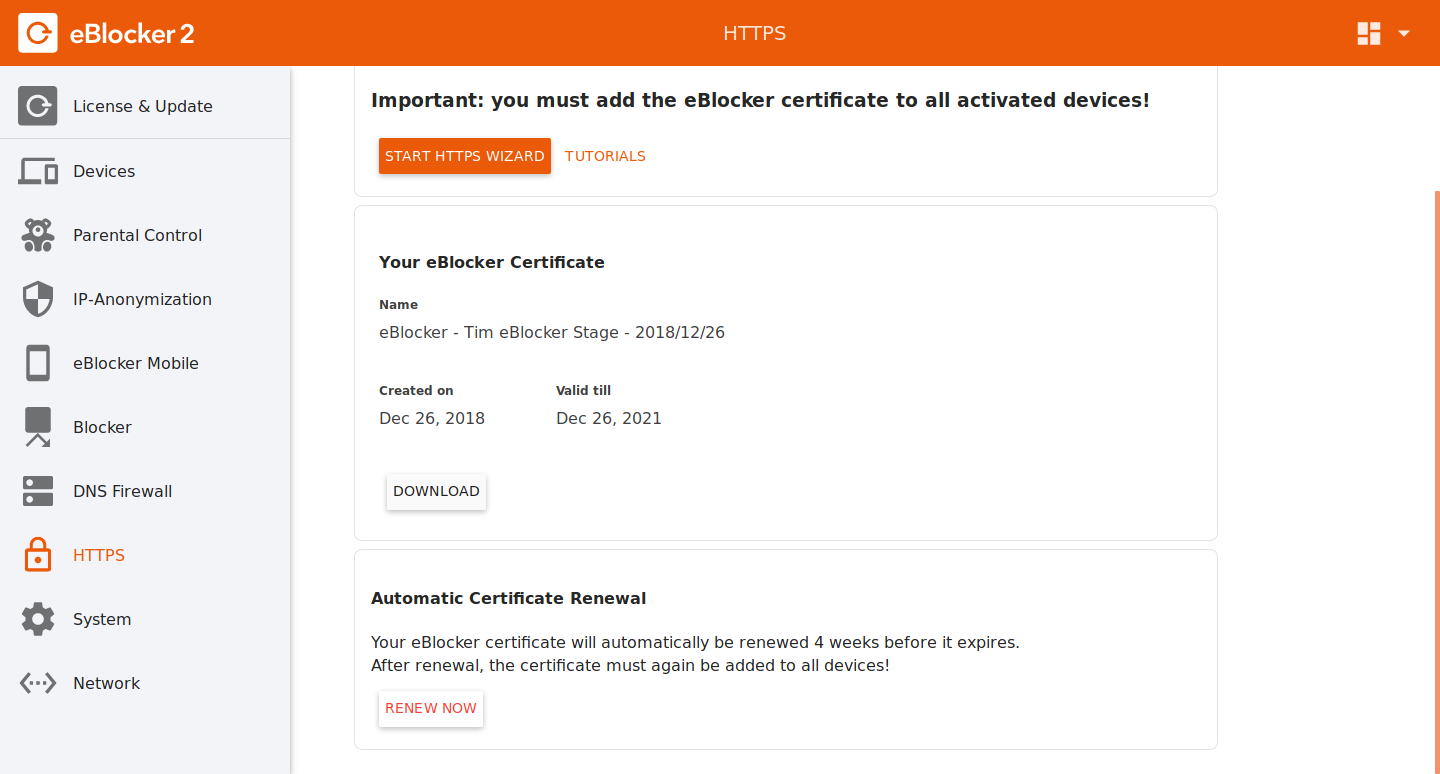Click the Blocker sidebar icon
1440x774 pixels.
point(38,427)
